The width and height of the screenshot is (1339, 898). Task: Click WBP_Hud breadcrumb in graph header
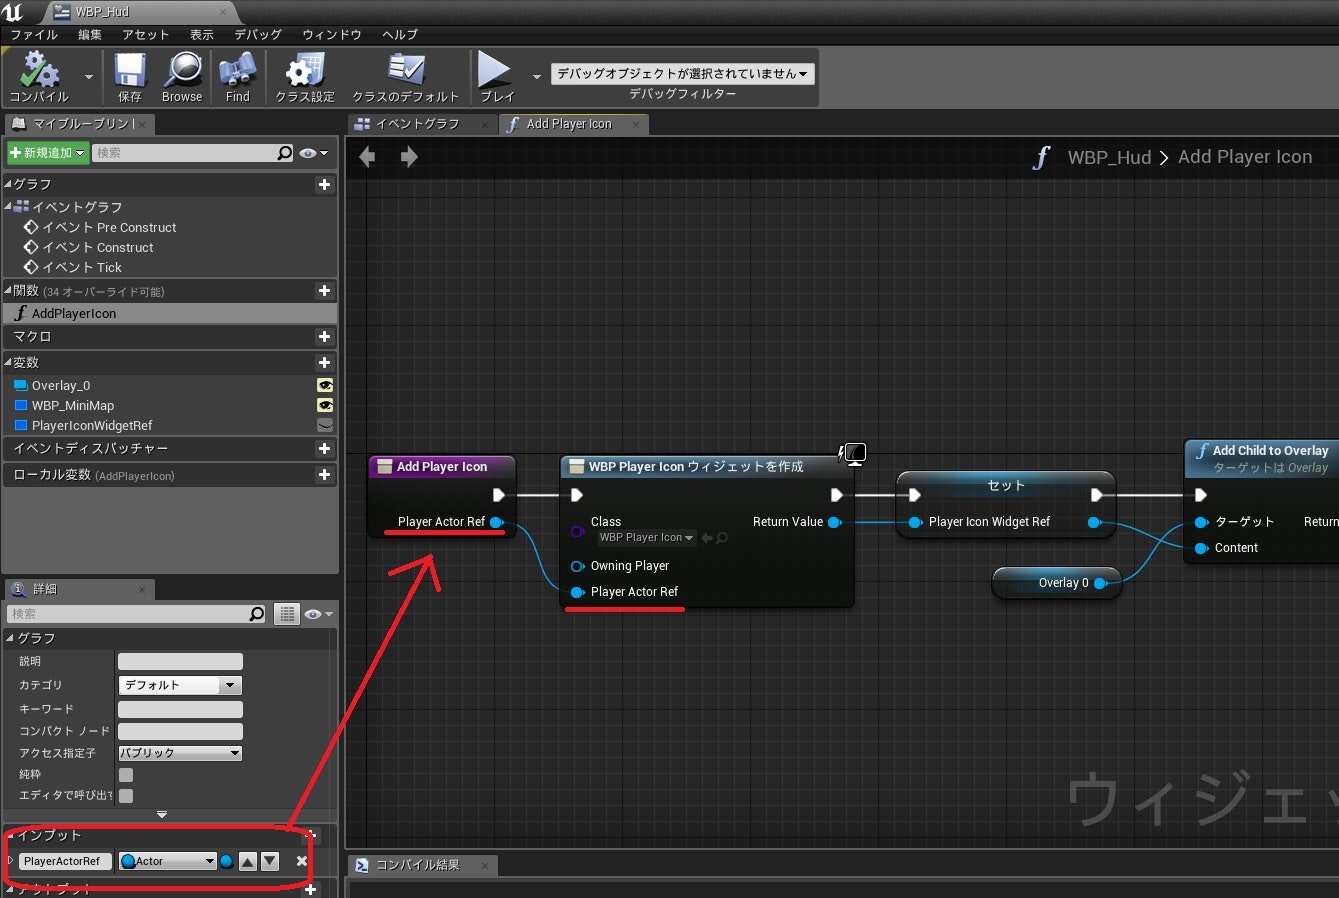tap(1109, 158)
